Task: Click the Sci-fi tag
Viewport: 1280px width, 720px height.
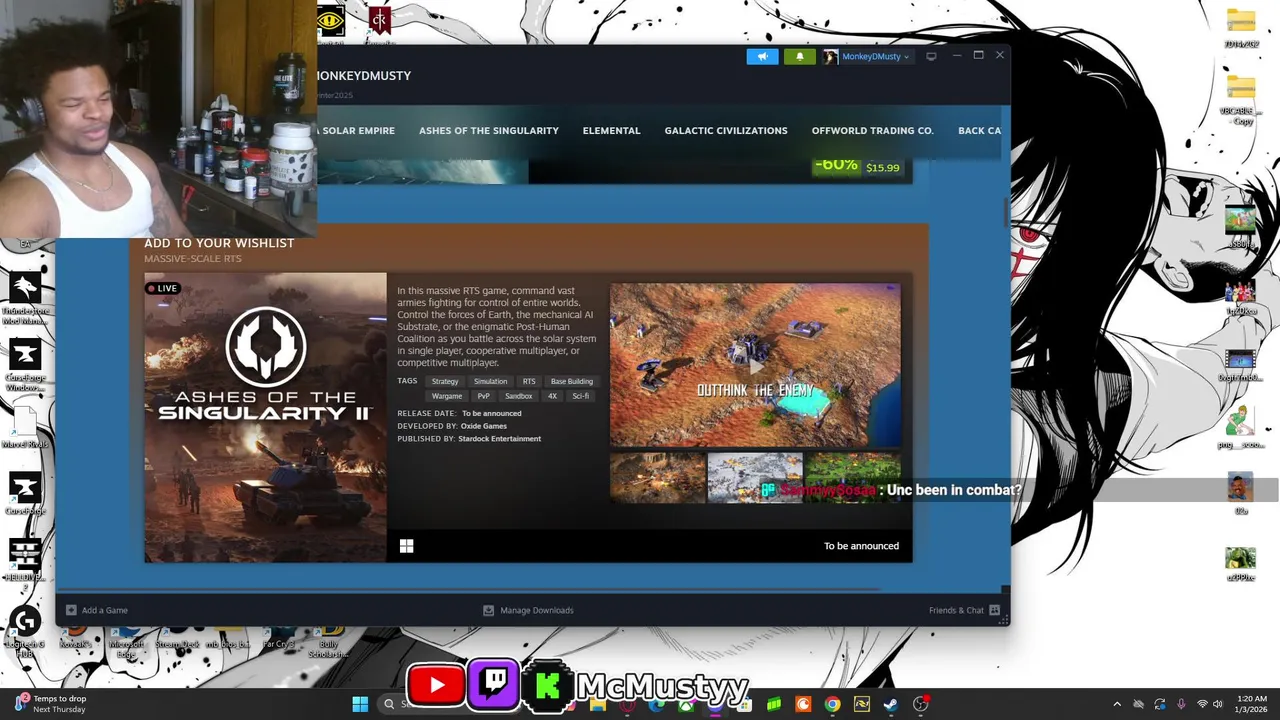Action: pos(580,396)
